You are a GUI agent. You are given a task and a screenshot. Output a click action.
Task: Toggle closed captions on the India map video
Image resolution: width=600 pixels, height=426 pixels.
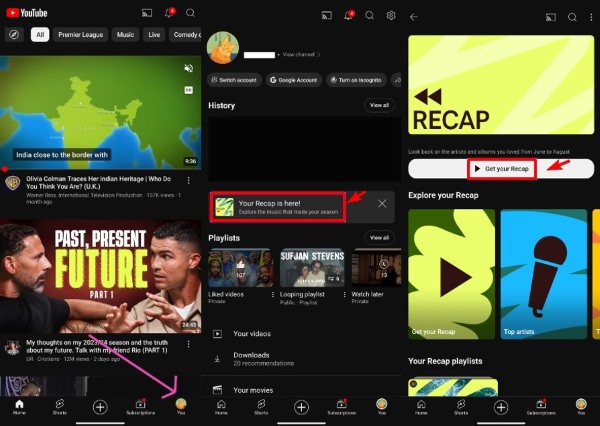(189, 90)
